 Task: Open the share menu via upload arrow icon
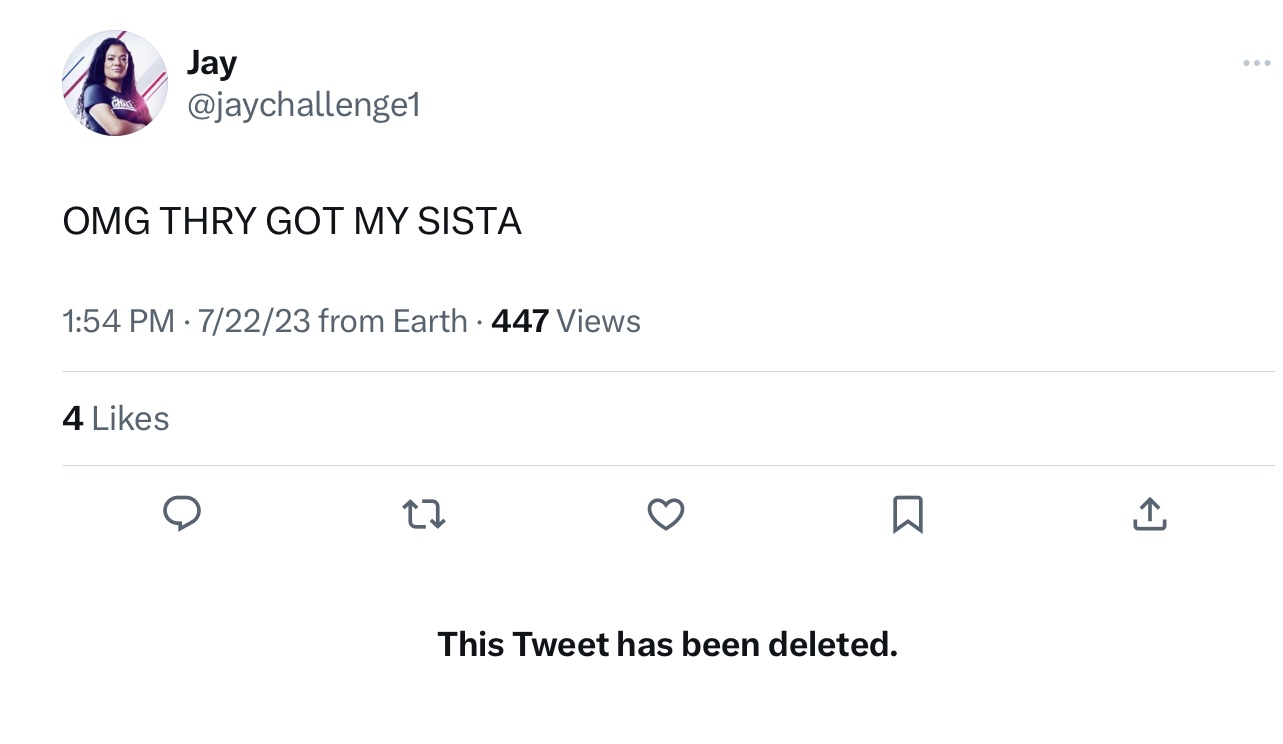(1150, 513)
